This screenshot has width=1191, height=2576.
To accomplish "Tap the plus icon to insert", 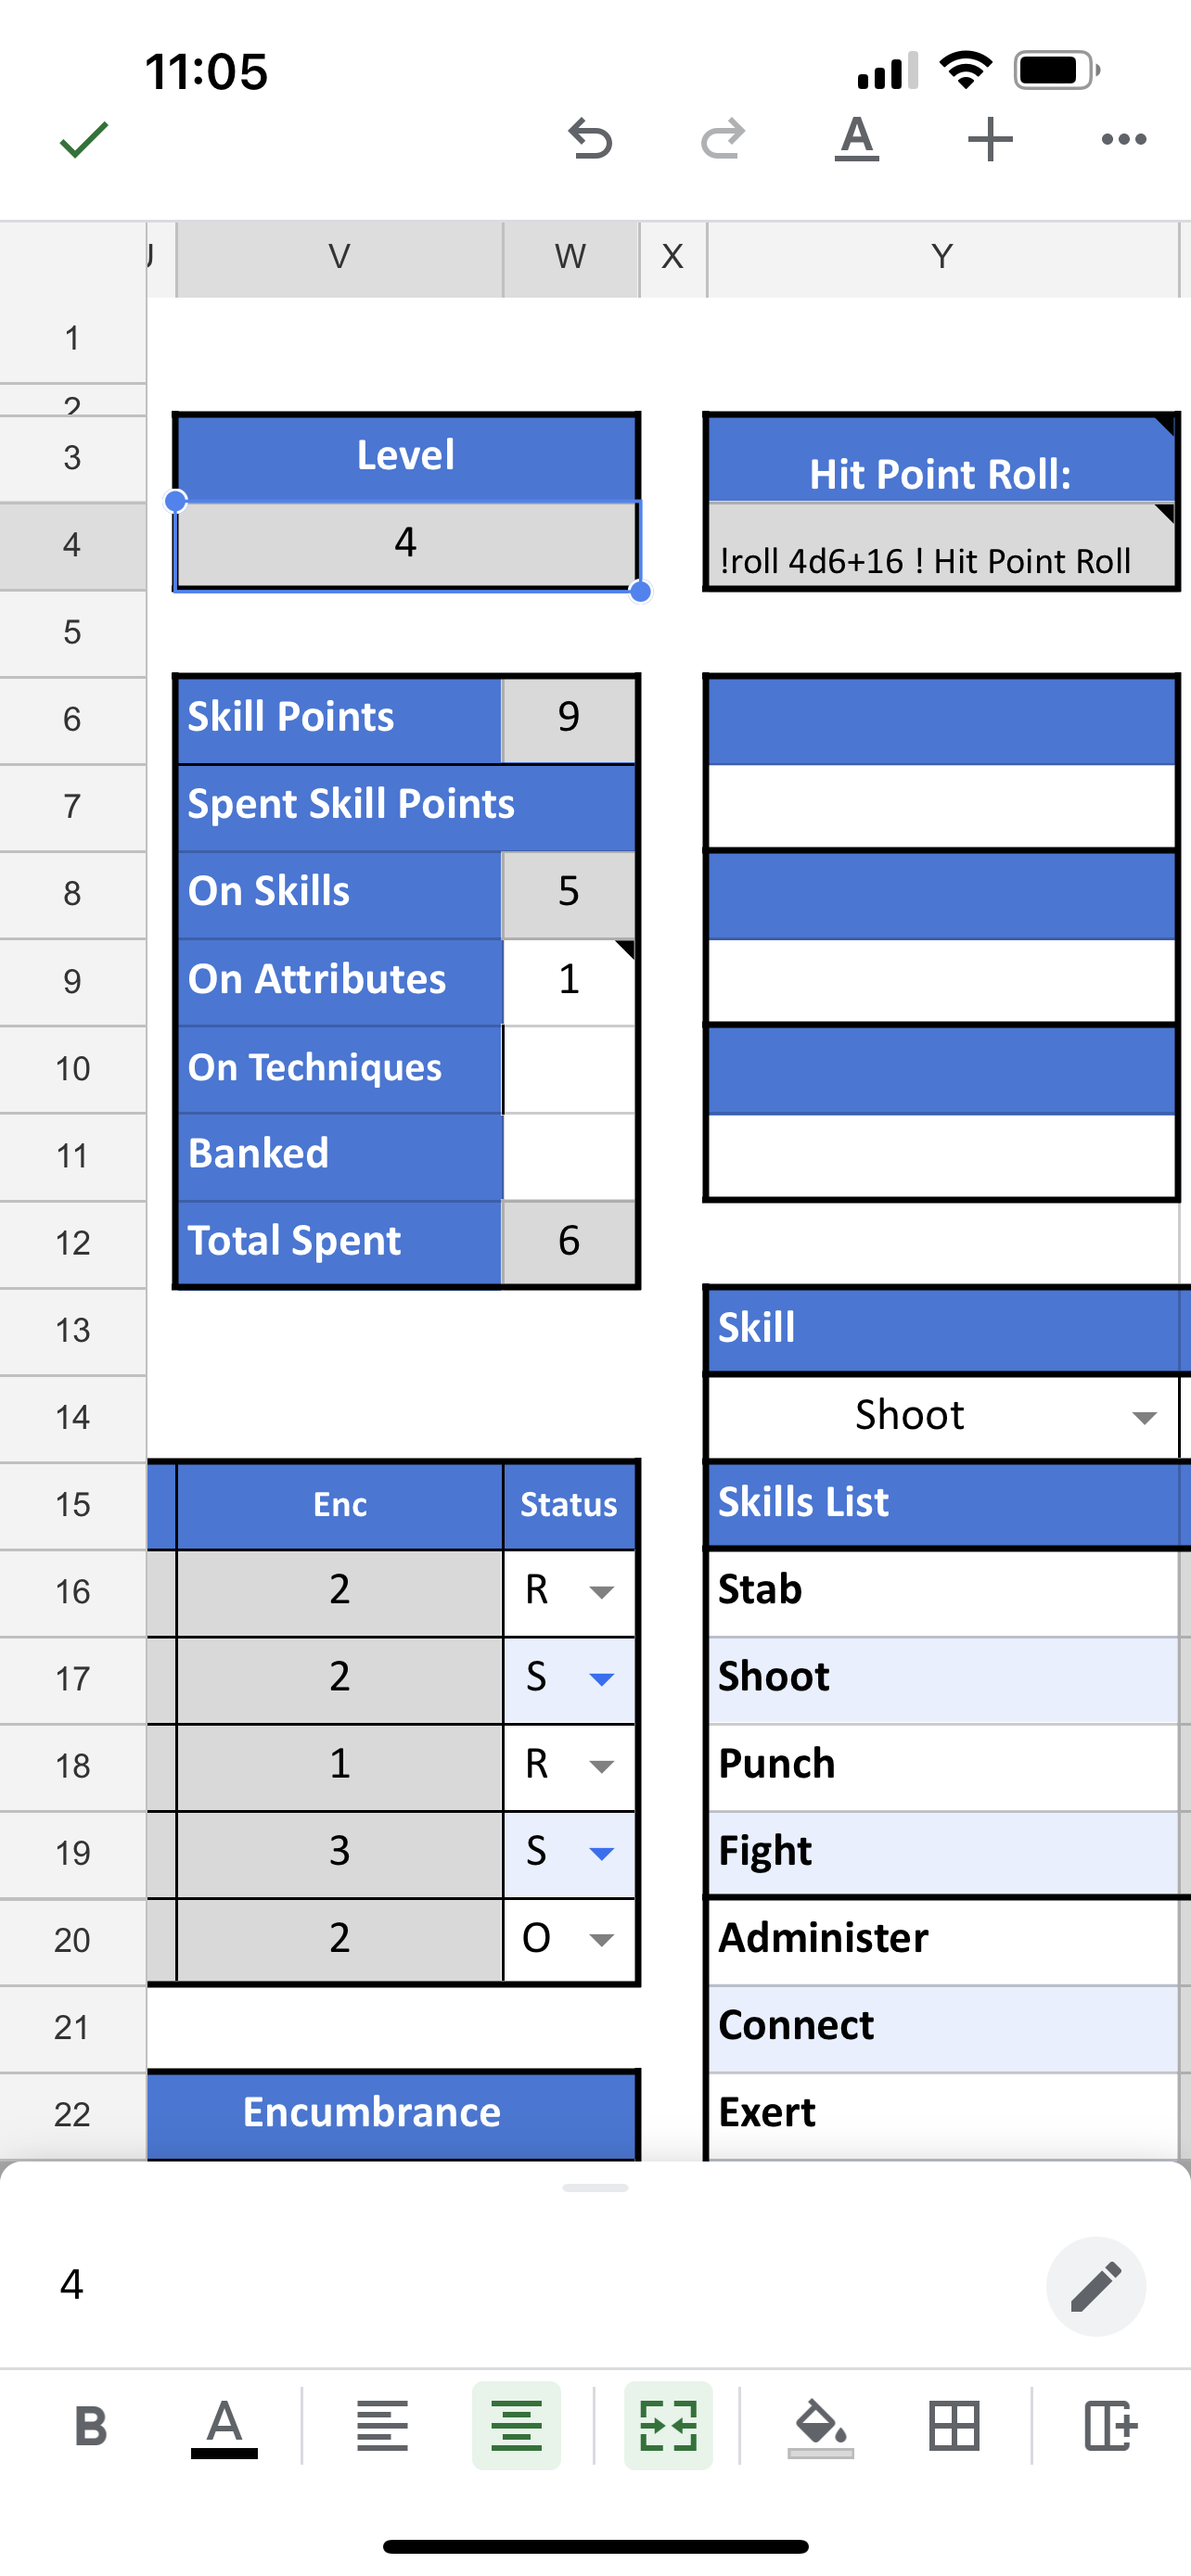I will point(990,140).
